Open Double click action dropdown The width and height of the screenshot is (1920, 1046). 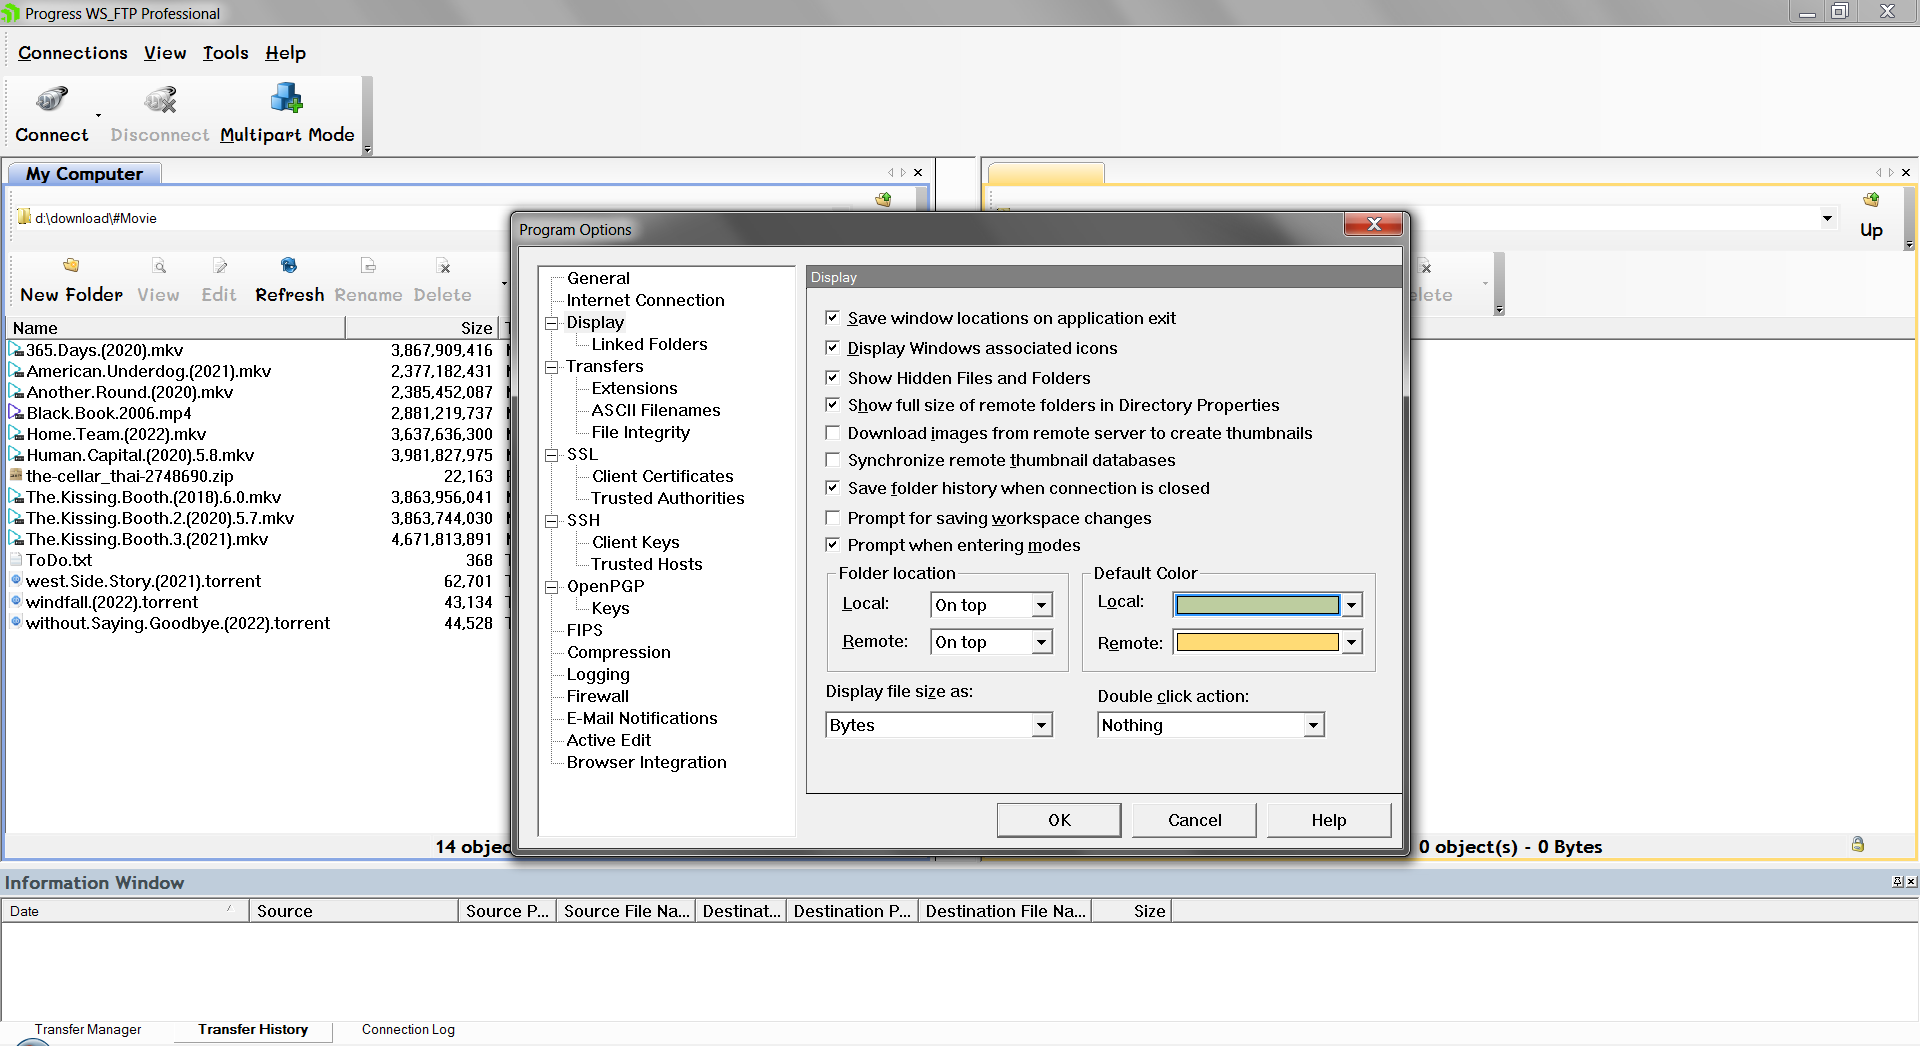tap(1314, 725)
